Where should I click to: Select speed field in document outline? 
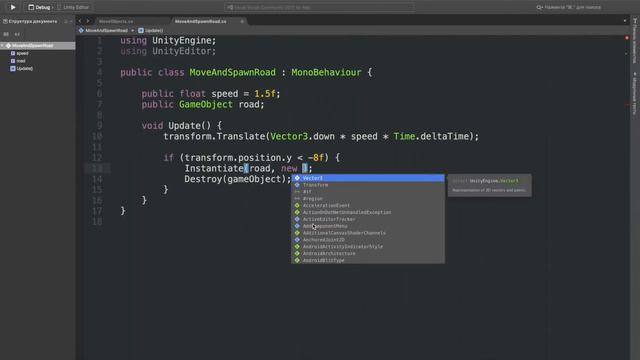pyautogui.click(x=22, y=53)
